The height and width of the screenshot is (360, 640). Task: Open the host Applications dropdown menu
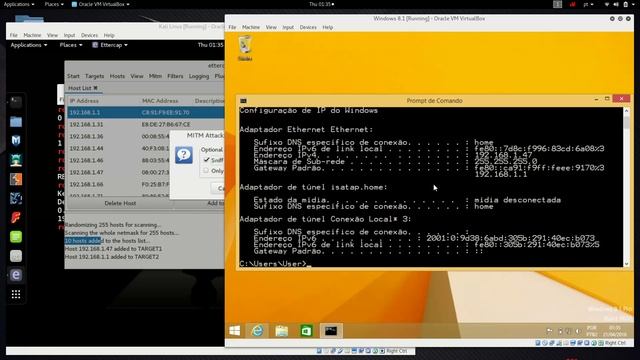coord(19,4)
